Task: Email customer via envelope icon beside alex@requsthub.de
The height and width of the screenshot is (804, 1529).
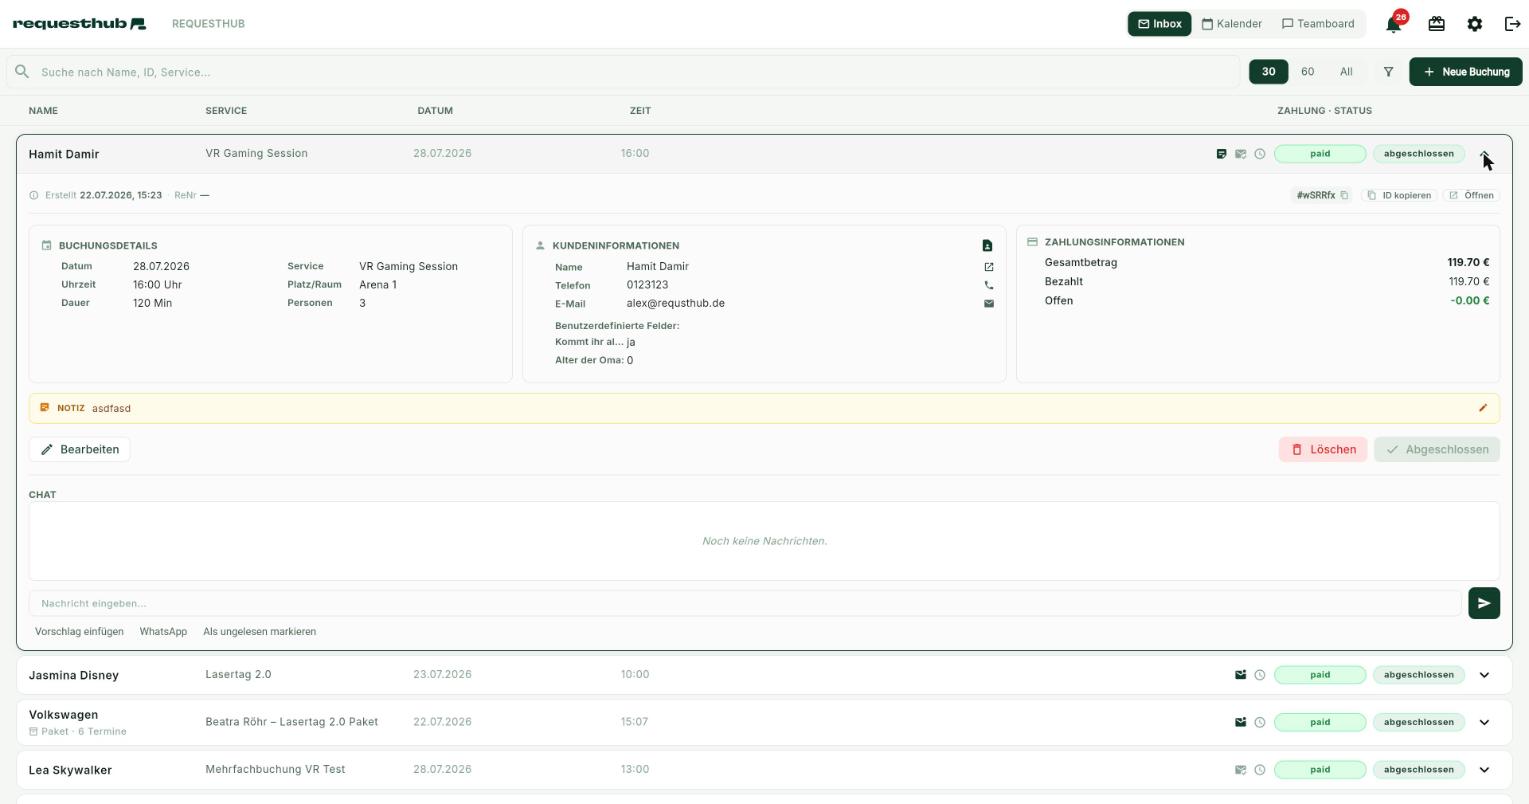Action: click(989, 304)
